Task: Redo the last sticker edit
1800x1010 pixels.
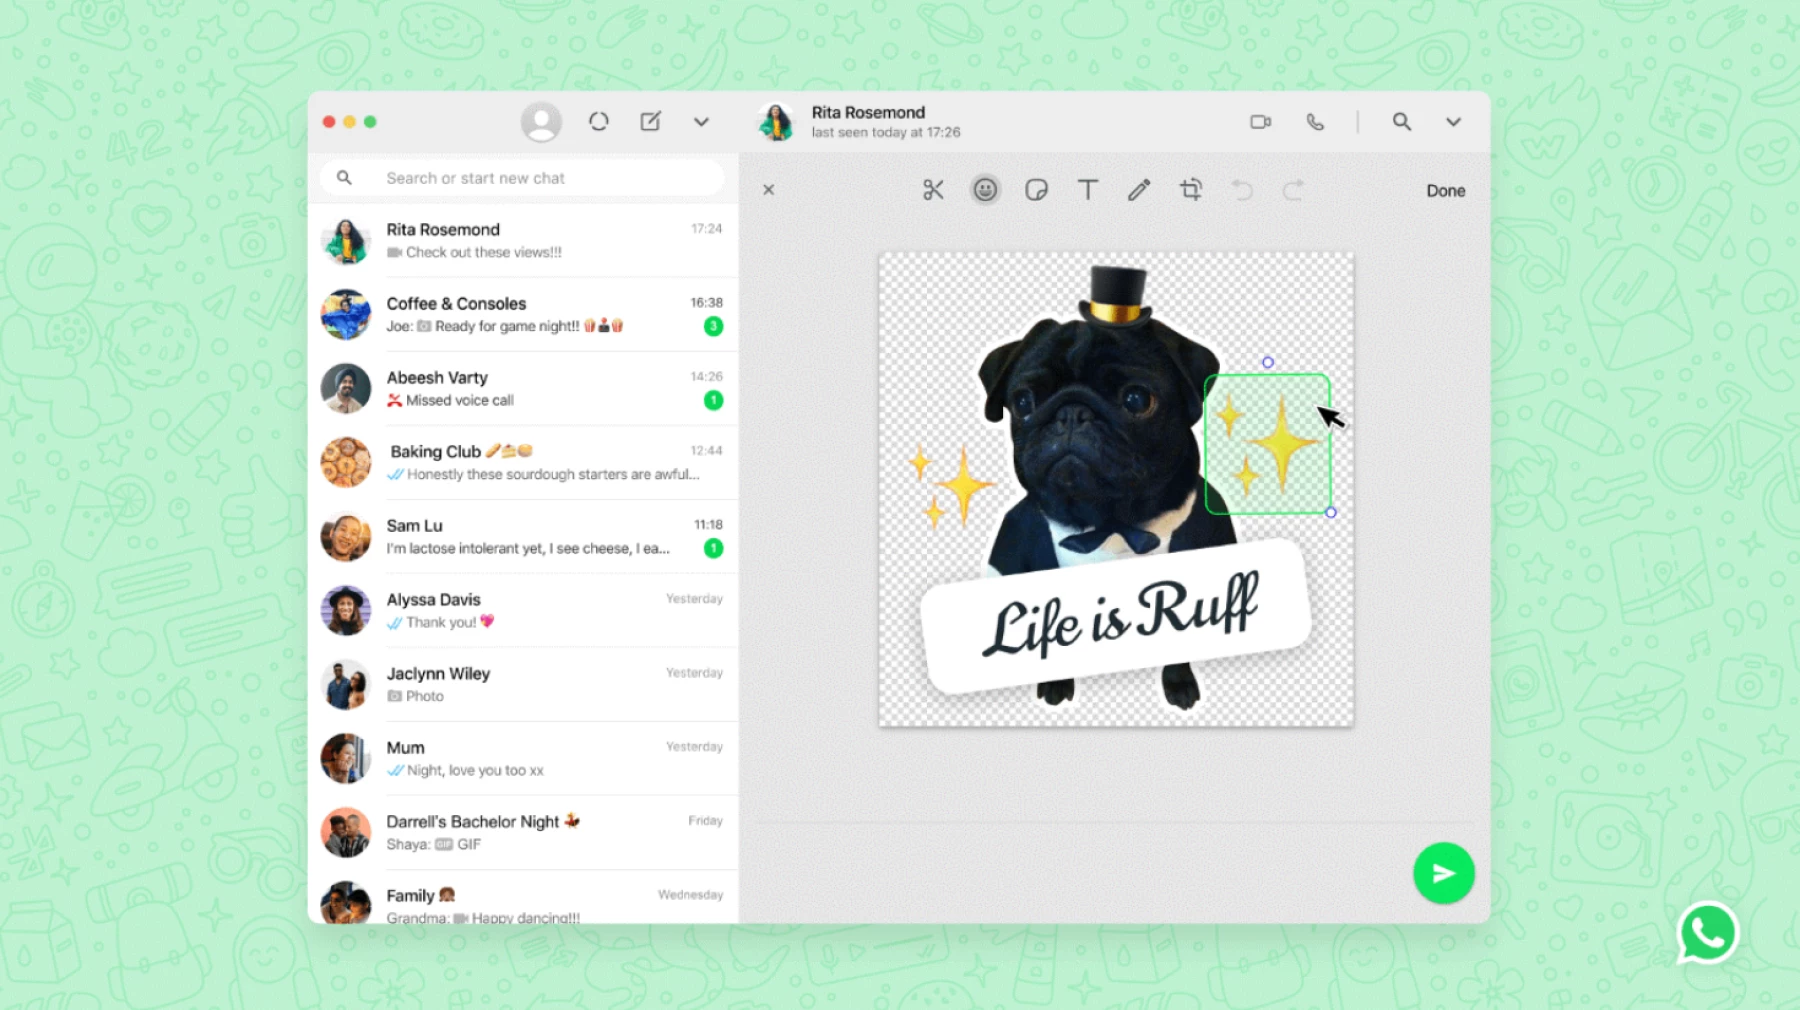Action: click(x=1294, y=189)
